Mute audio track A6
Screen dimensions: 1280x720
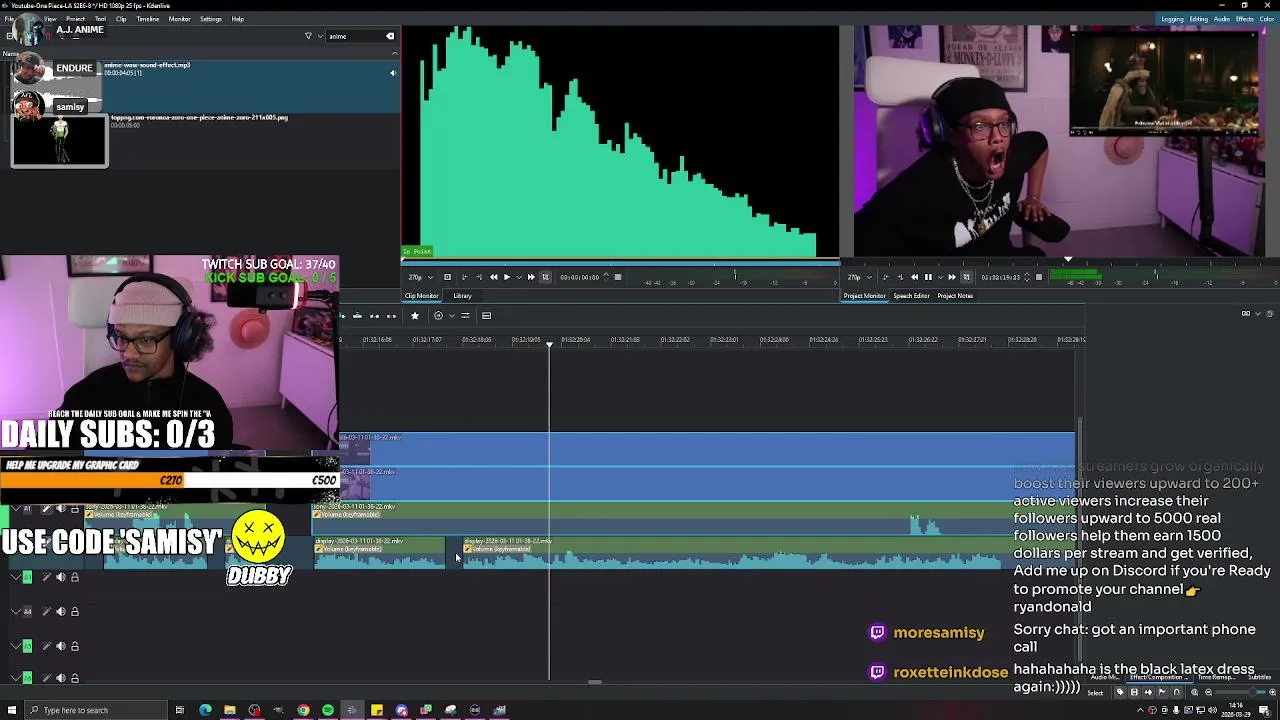click(x=61, y=678)
